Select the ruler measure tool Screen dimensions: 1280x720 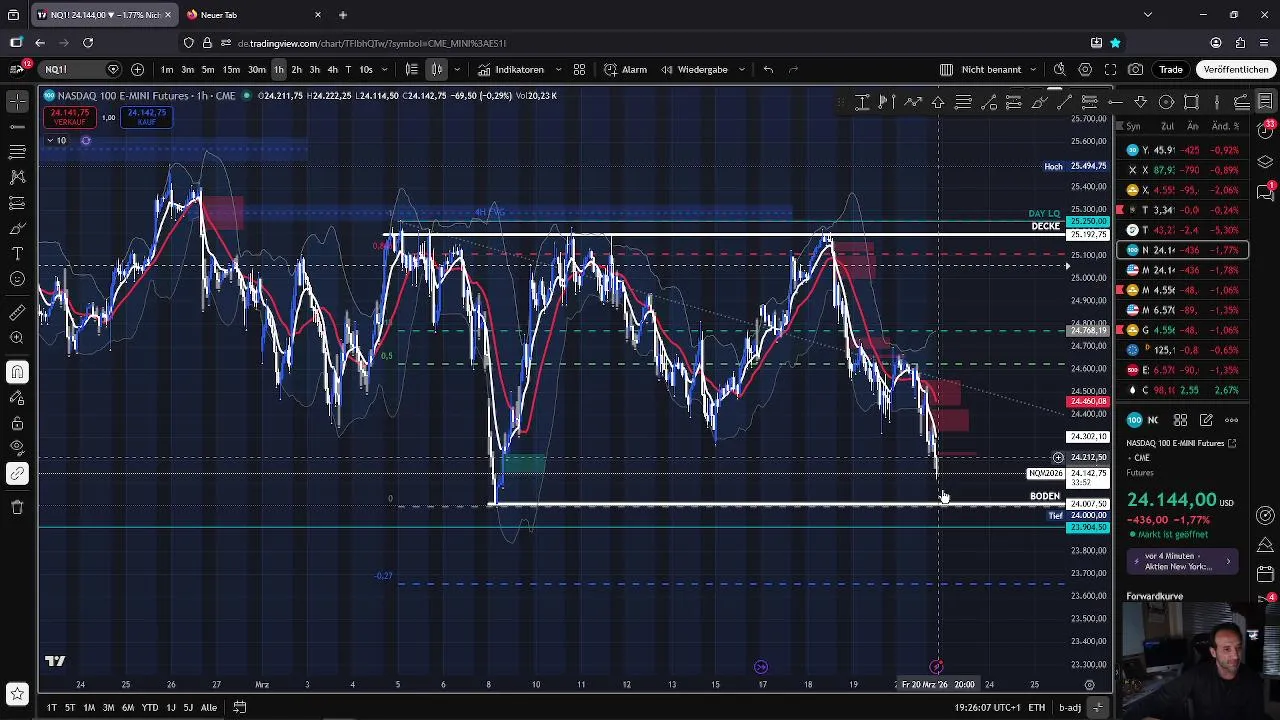(17, 313)
